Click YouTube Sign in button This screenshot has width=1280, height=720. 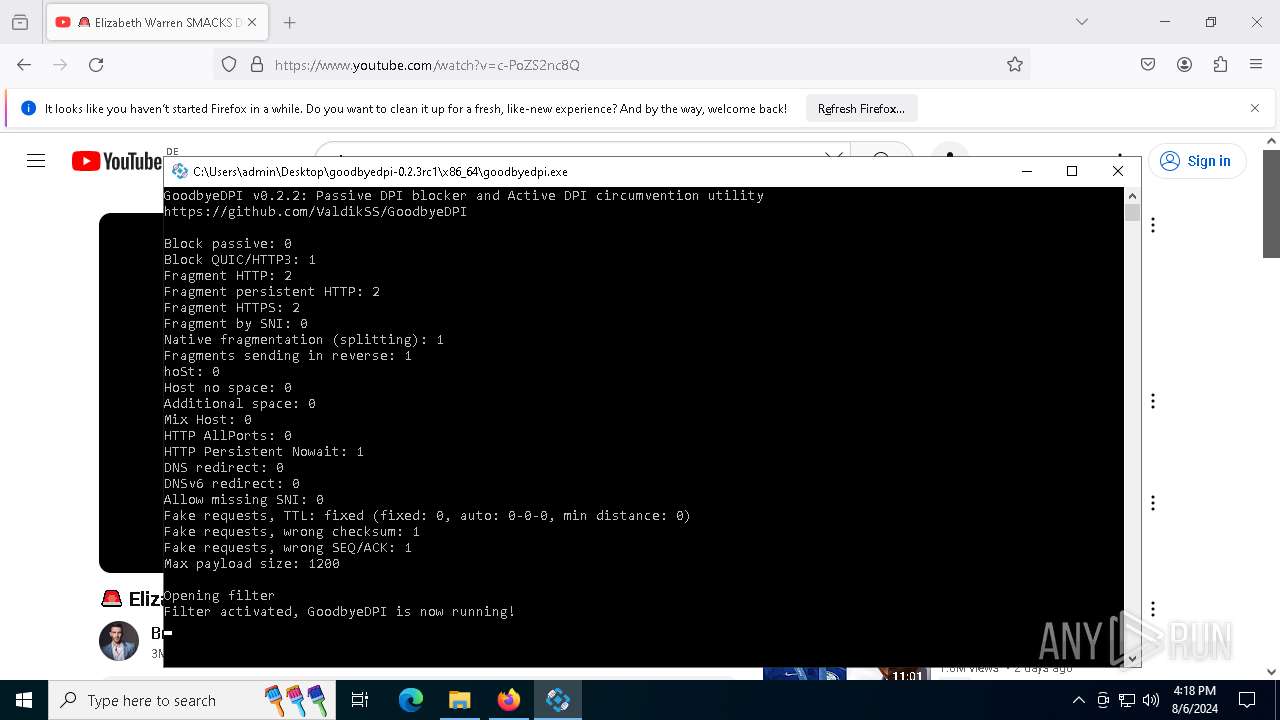(x=1196, y=161)
